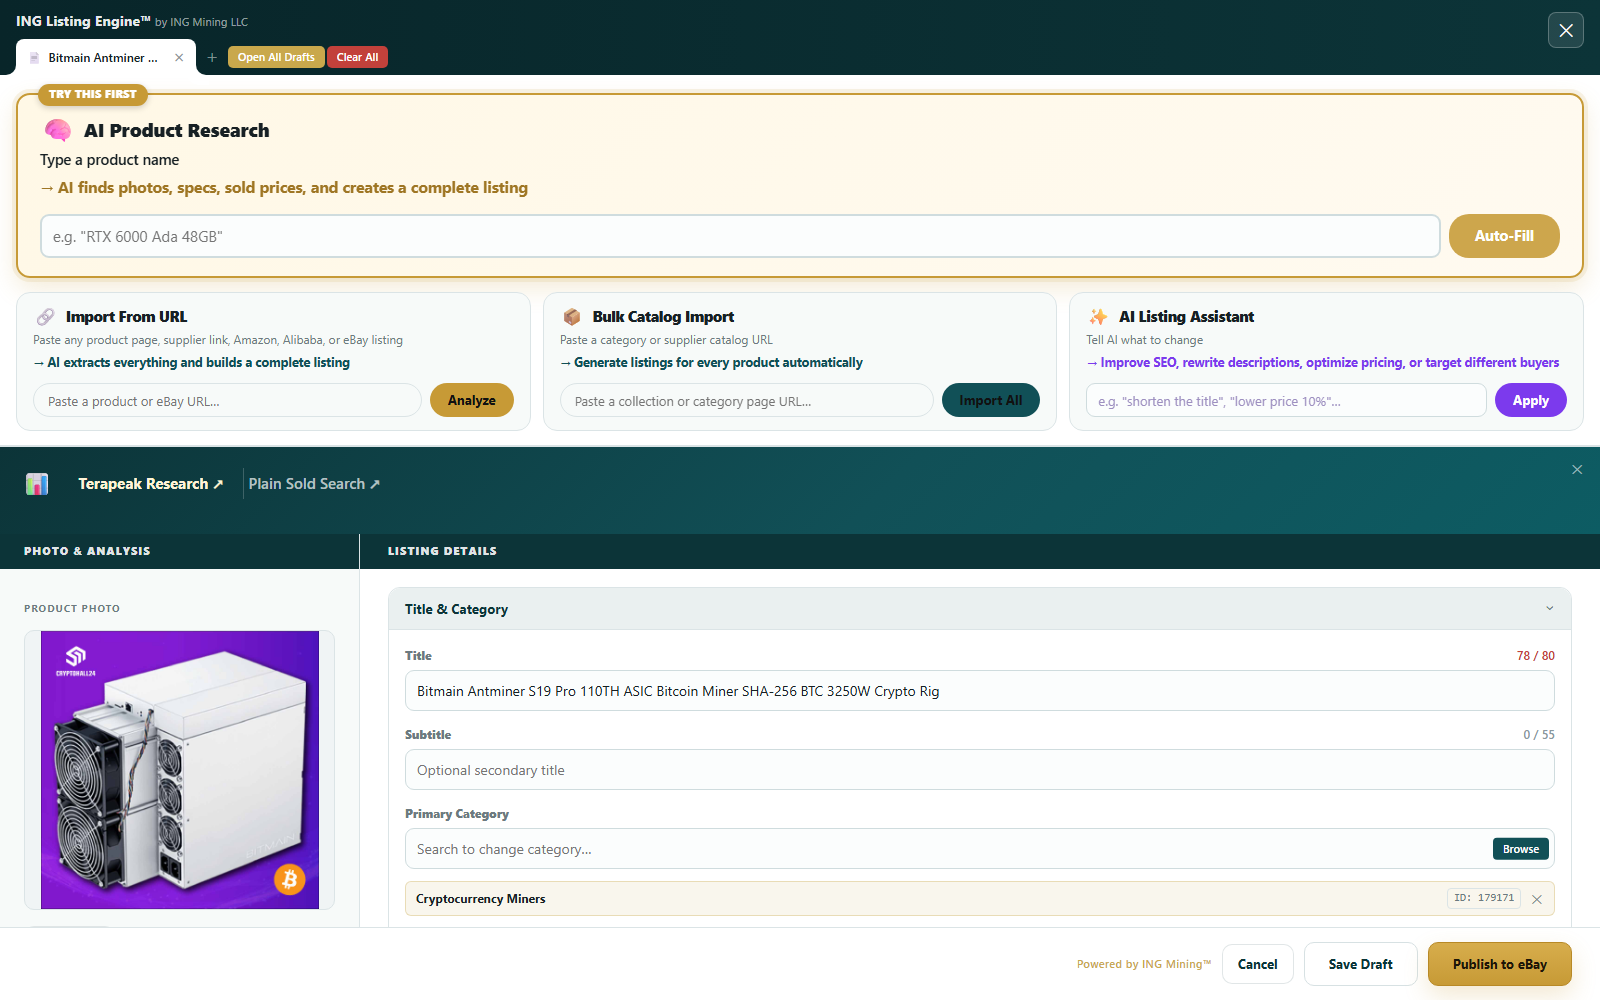Click the Antminer product photo
The width and height of the screenshot is (1600, 1000).
click(180, 770)
